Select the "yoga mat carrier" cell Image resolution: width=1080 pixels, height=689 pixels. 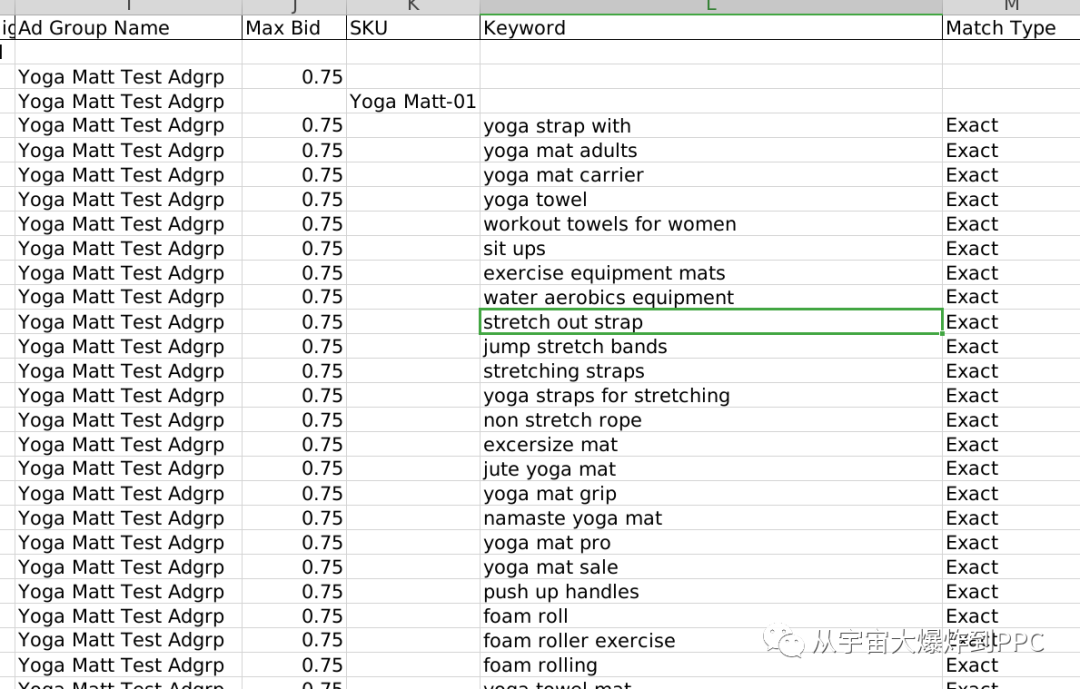[710, 175]
